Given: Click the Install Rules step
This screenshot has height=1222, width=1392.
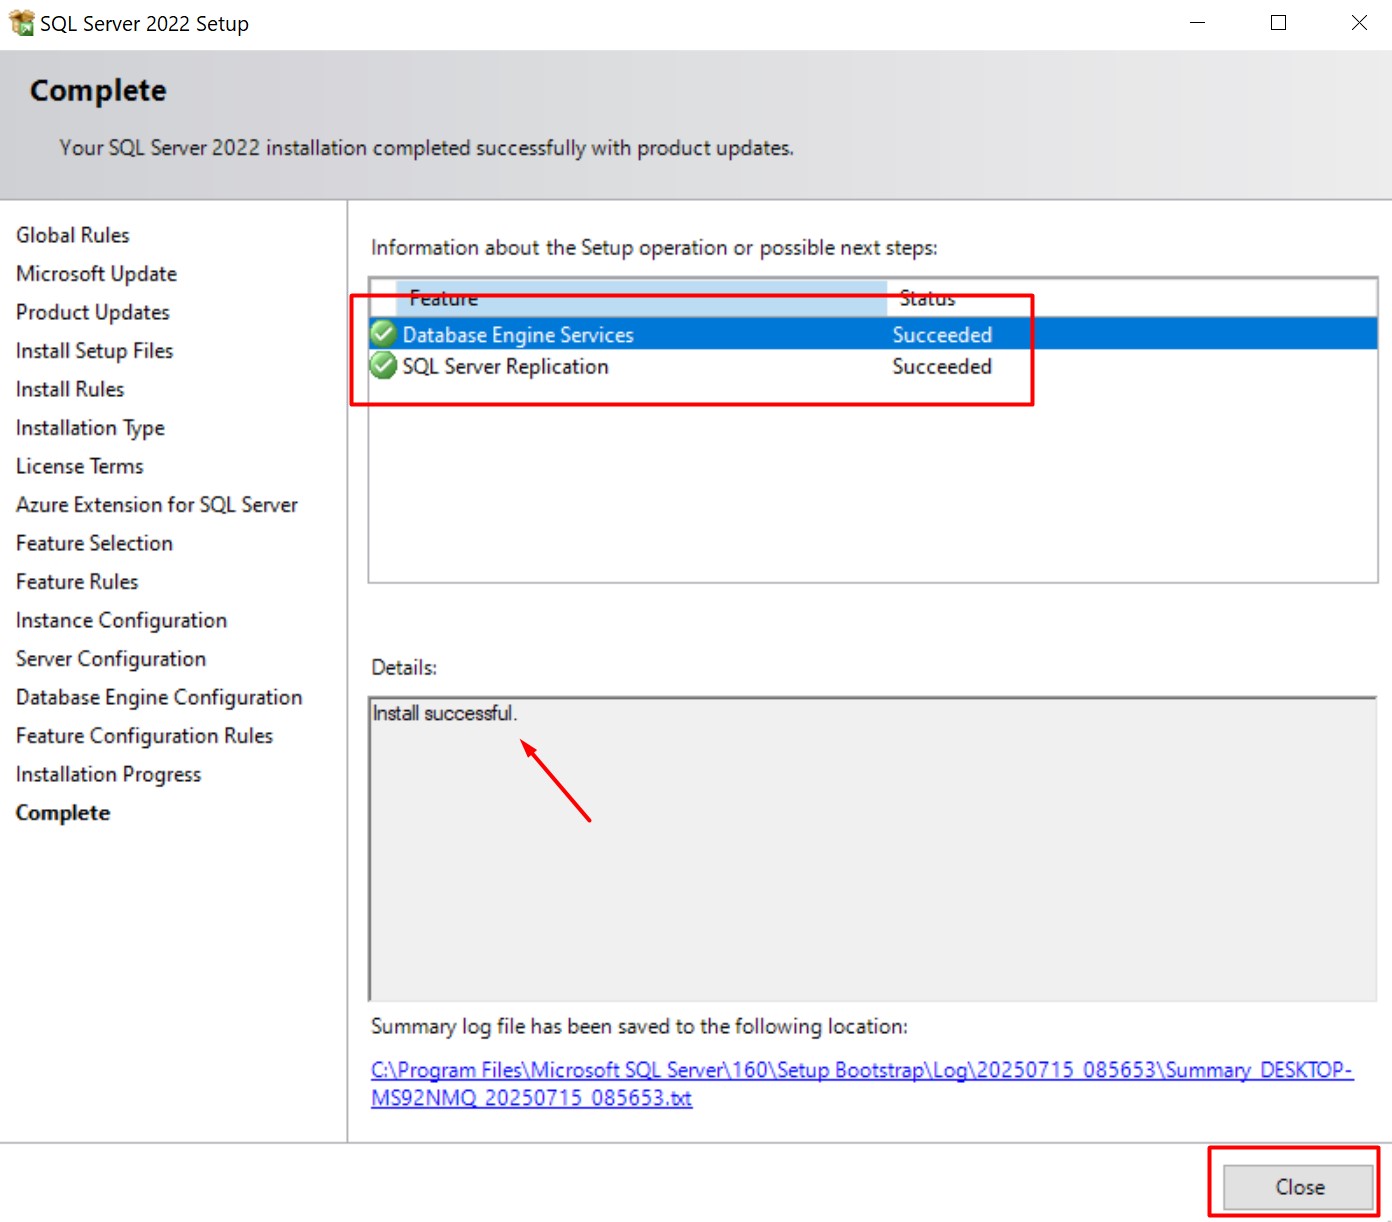Looking at the screenshot, I should click(x=70, y=389).
